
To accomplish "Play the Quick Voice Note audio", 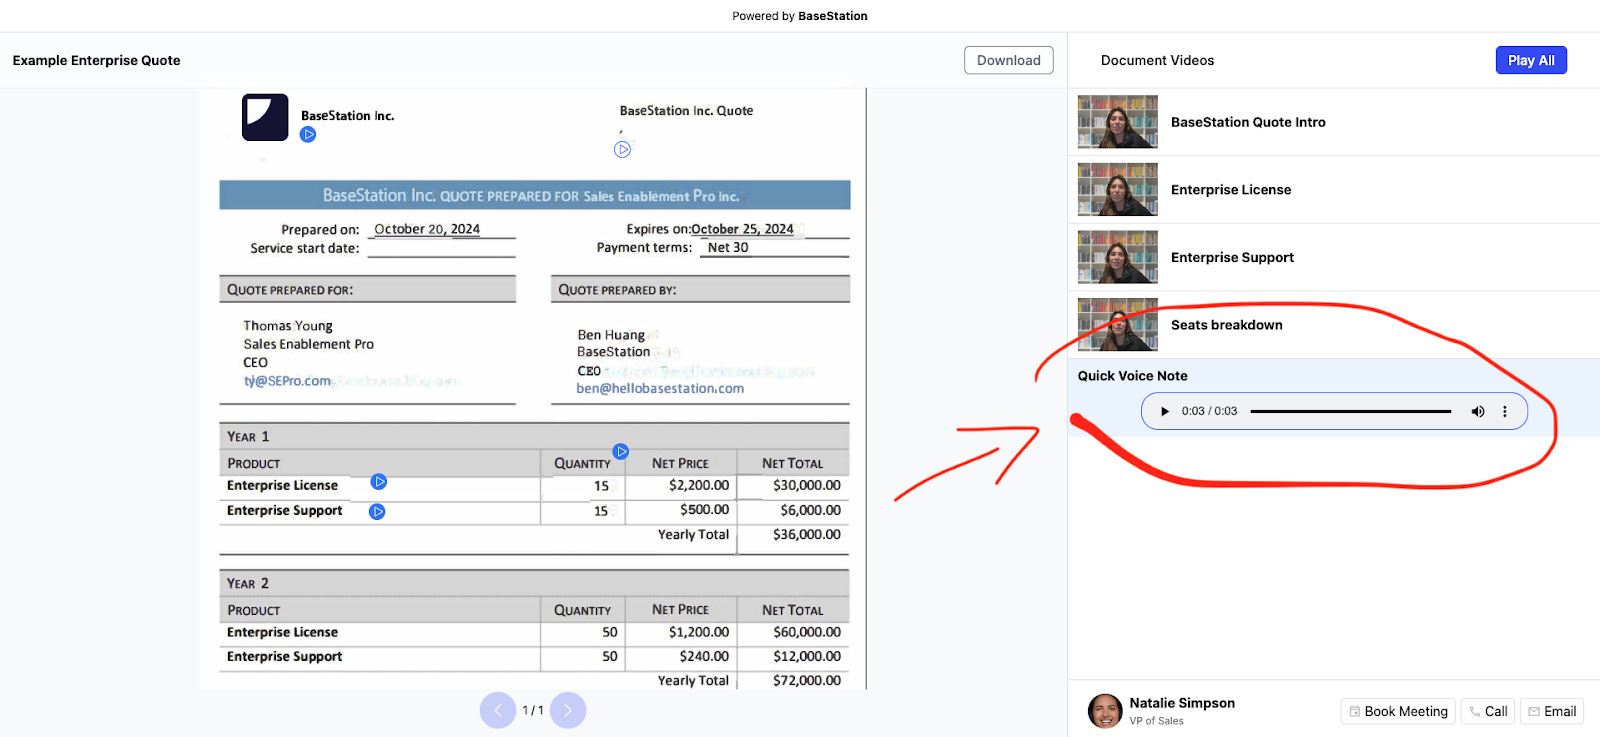I will click(1164, 411).
